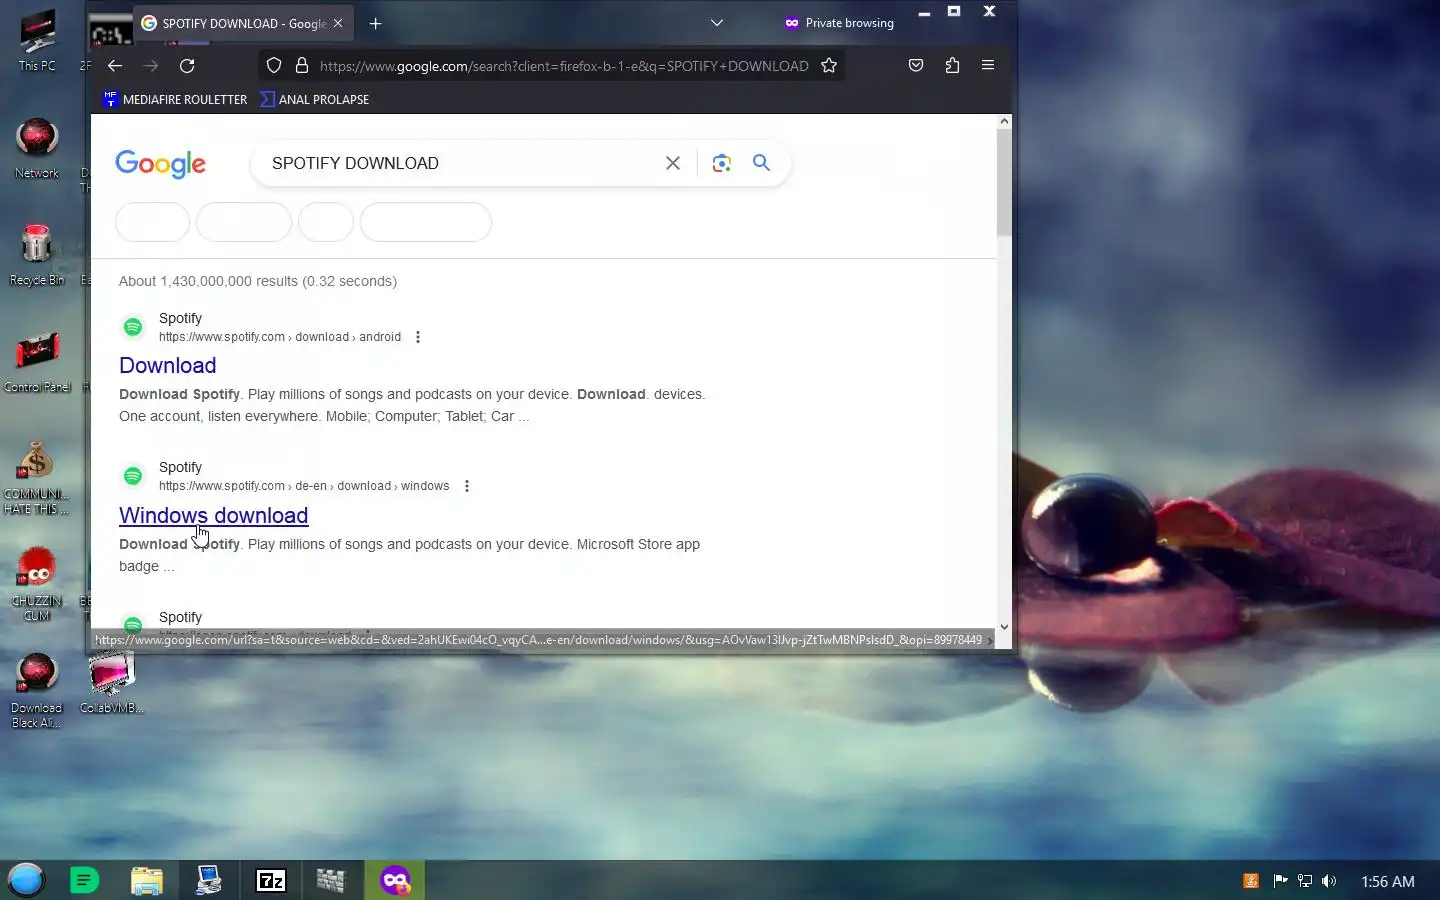Select the Recycle Bin desktop icon
Viewport: 1440px width, 900px height.
(37, 255)
